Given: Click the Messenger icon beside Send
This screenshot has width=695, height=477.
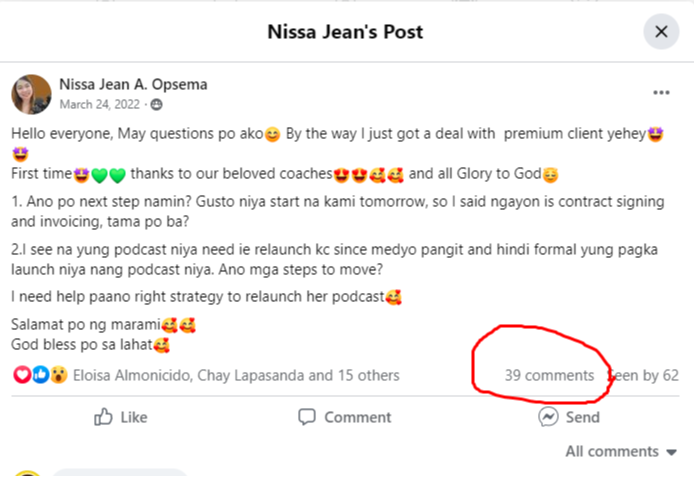Looking at the screenshot, I should coord(548,417).
